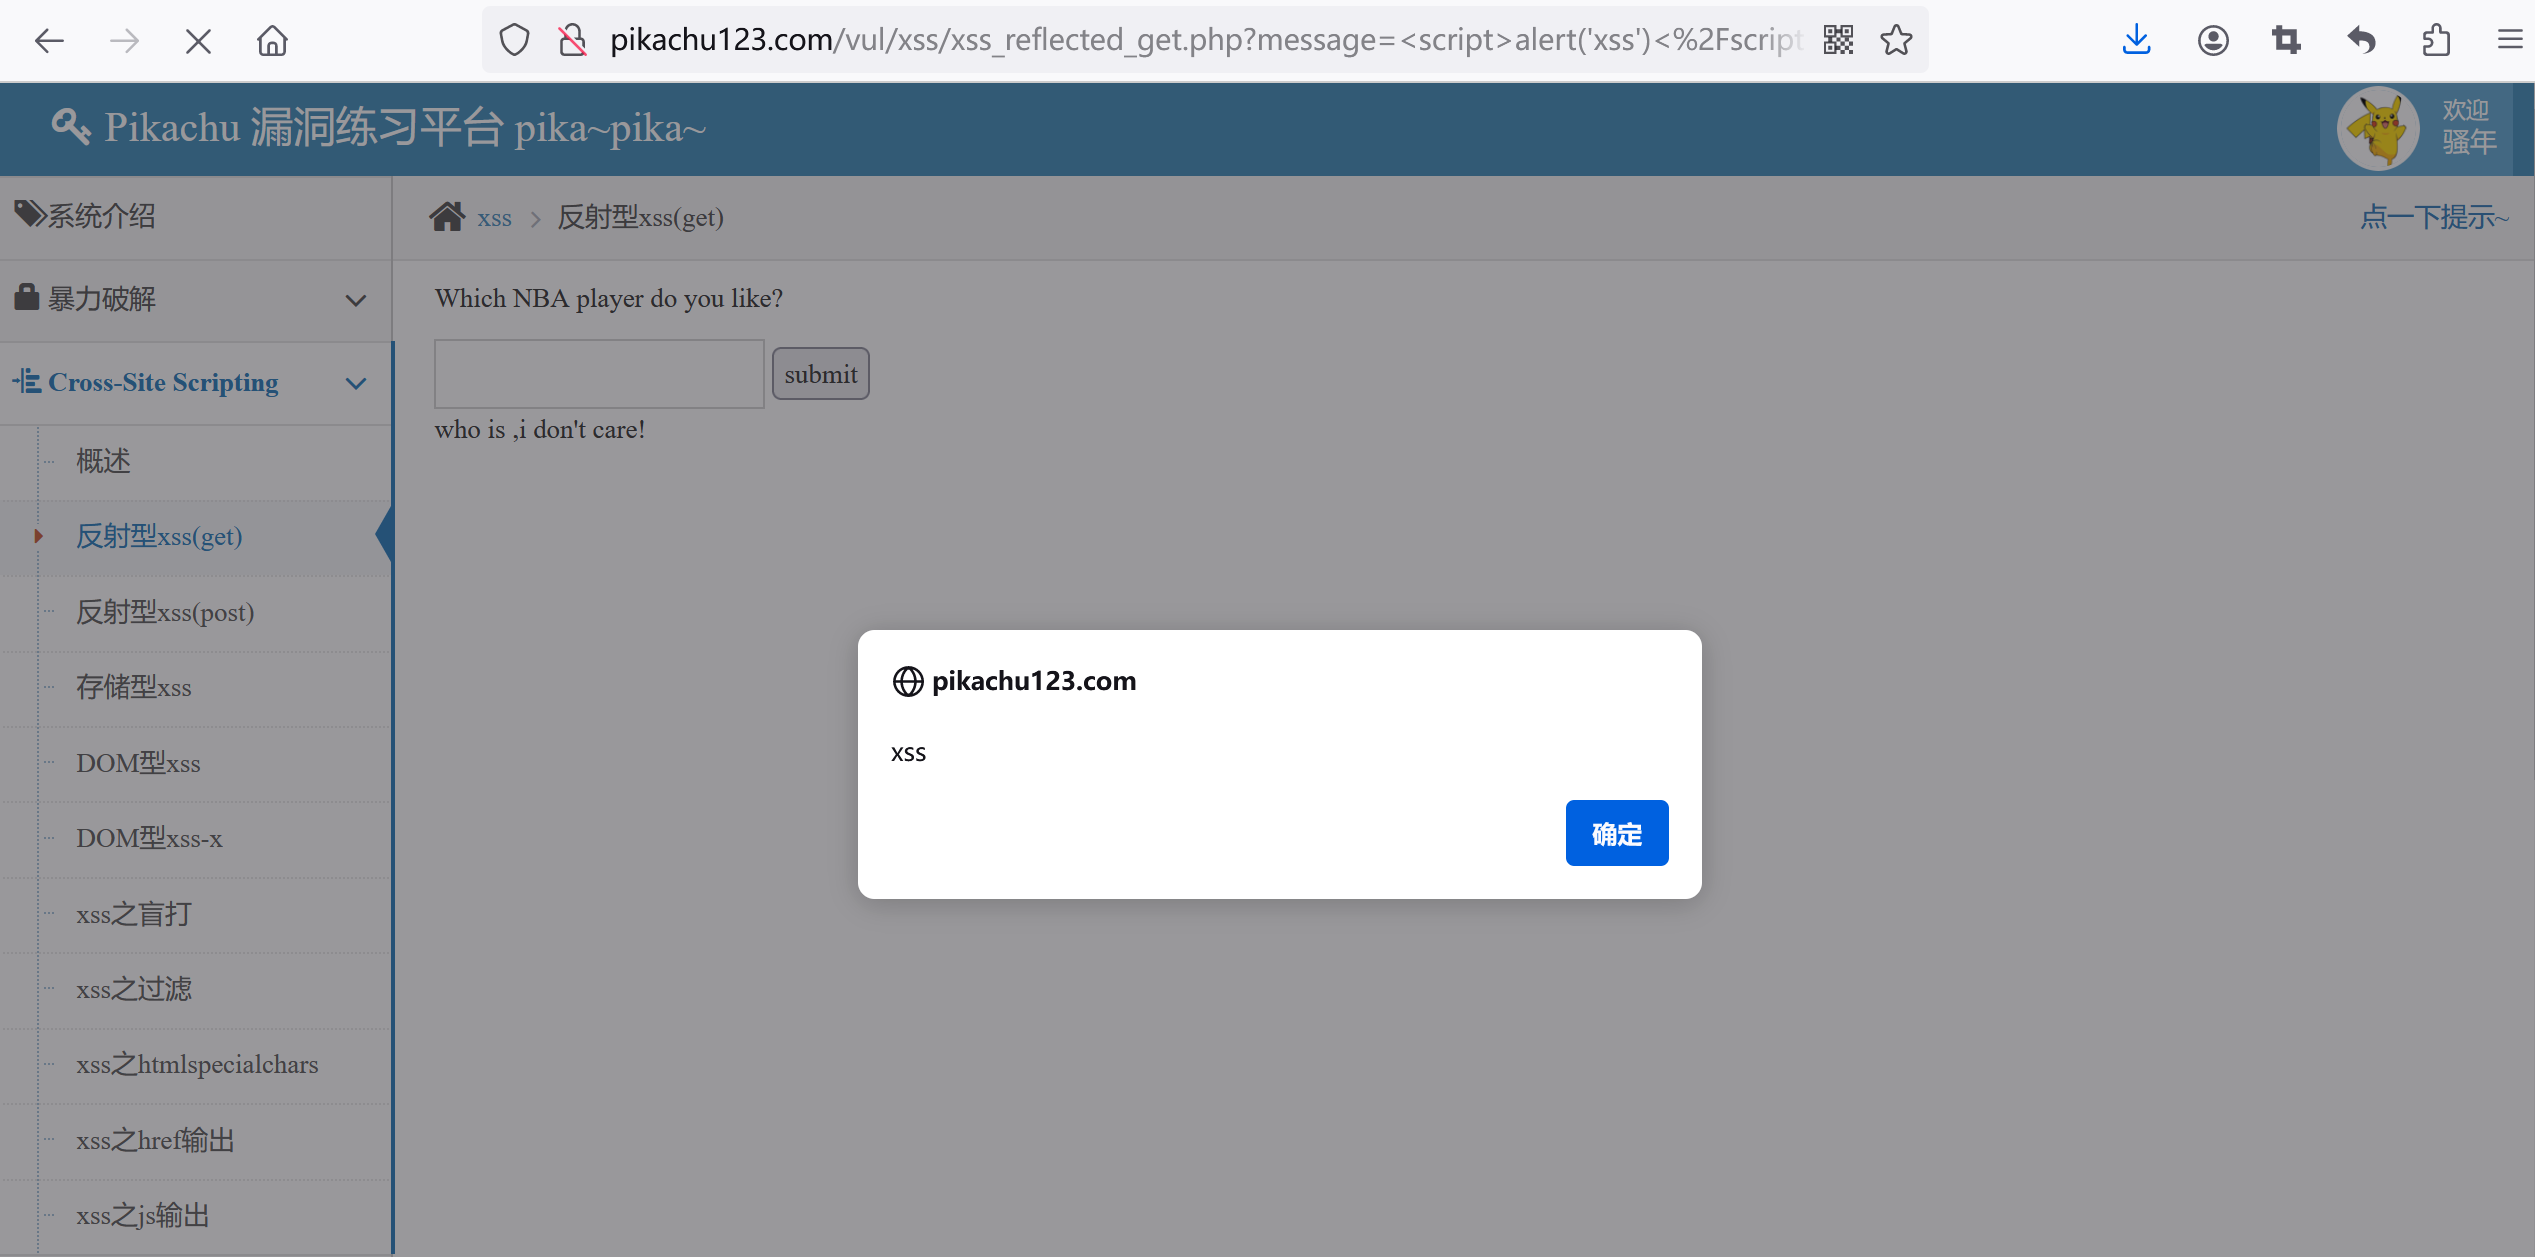
Task: Open the extensions puzzle icon
Action: (2436, 40)
